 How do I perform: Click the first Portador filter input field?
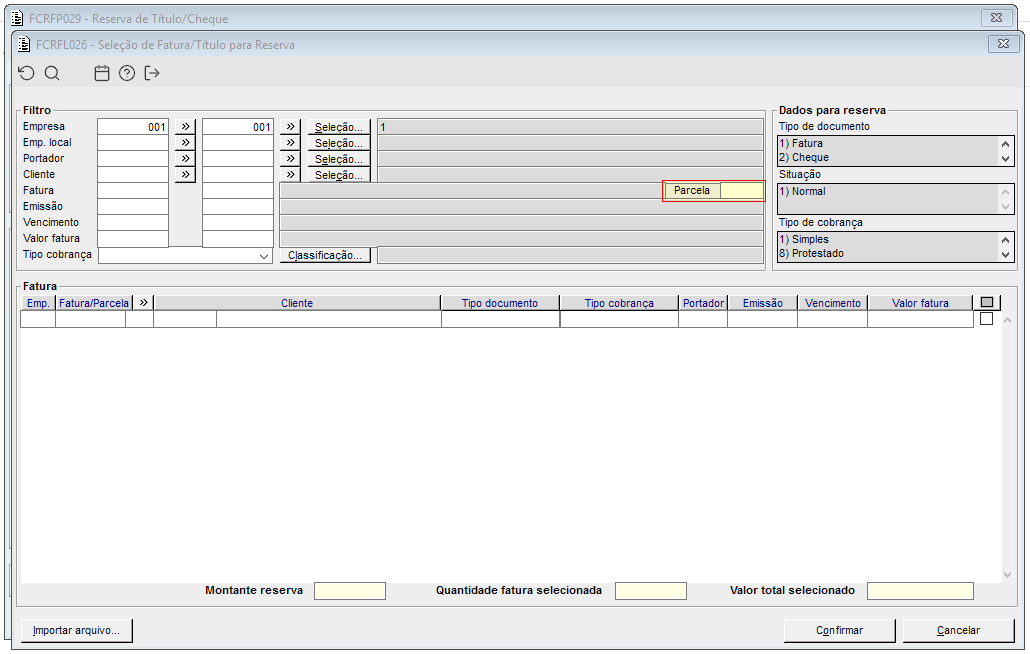click(133, 158)
